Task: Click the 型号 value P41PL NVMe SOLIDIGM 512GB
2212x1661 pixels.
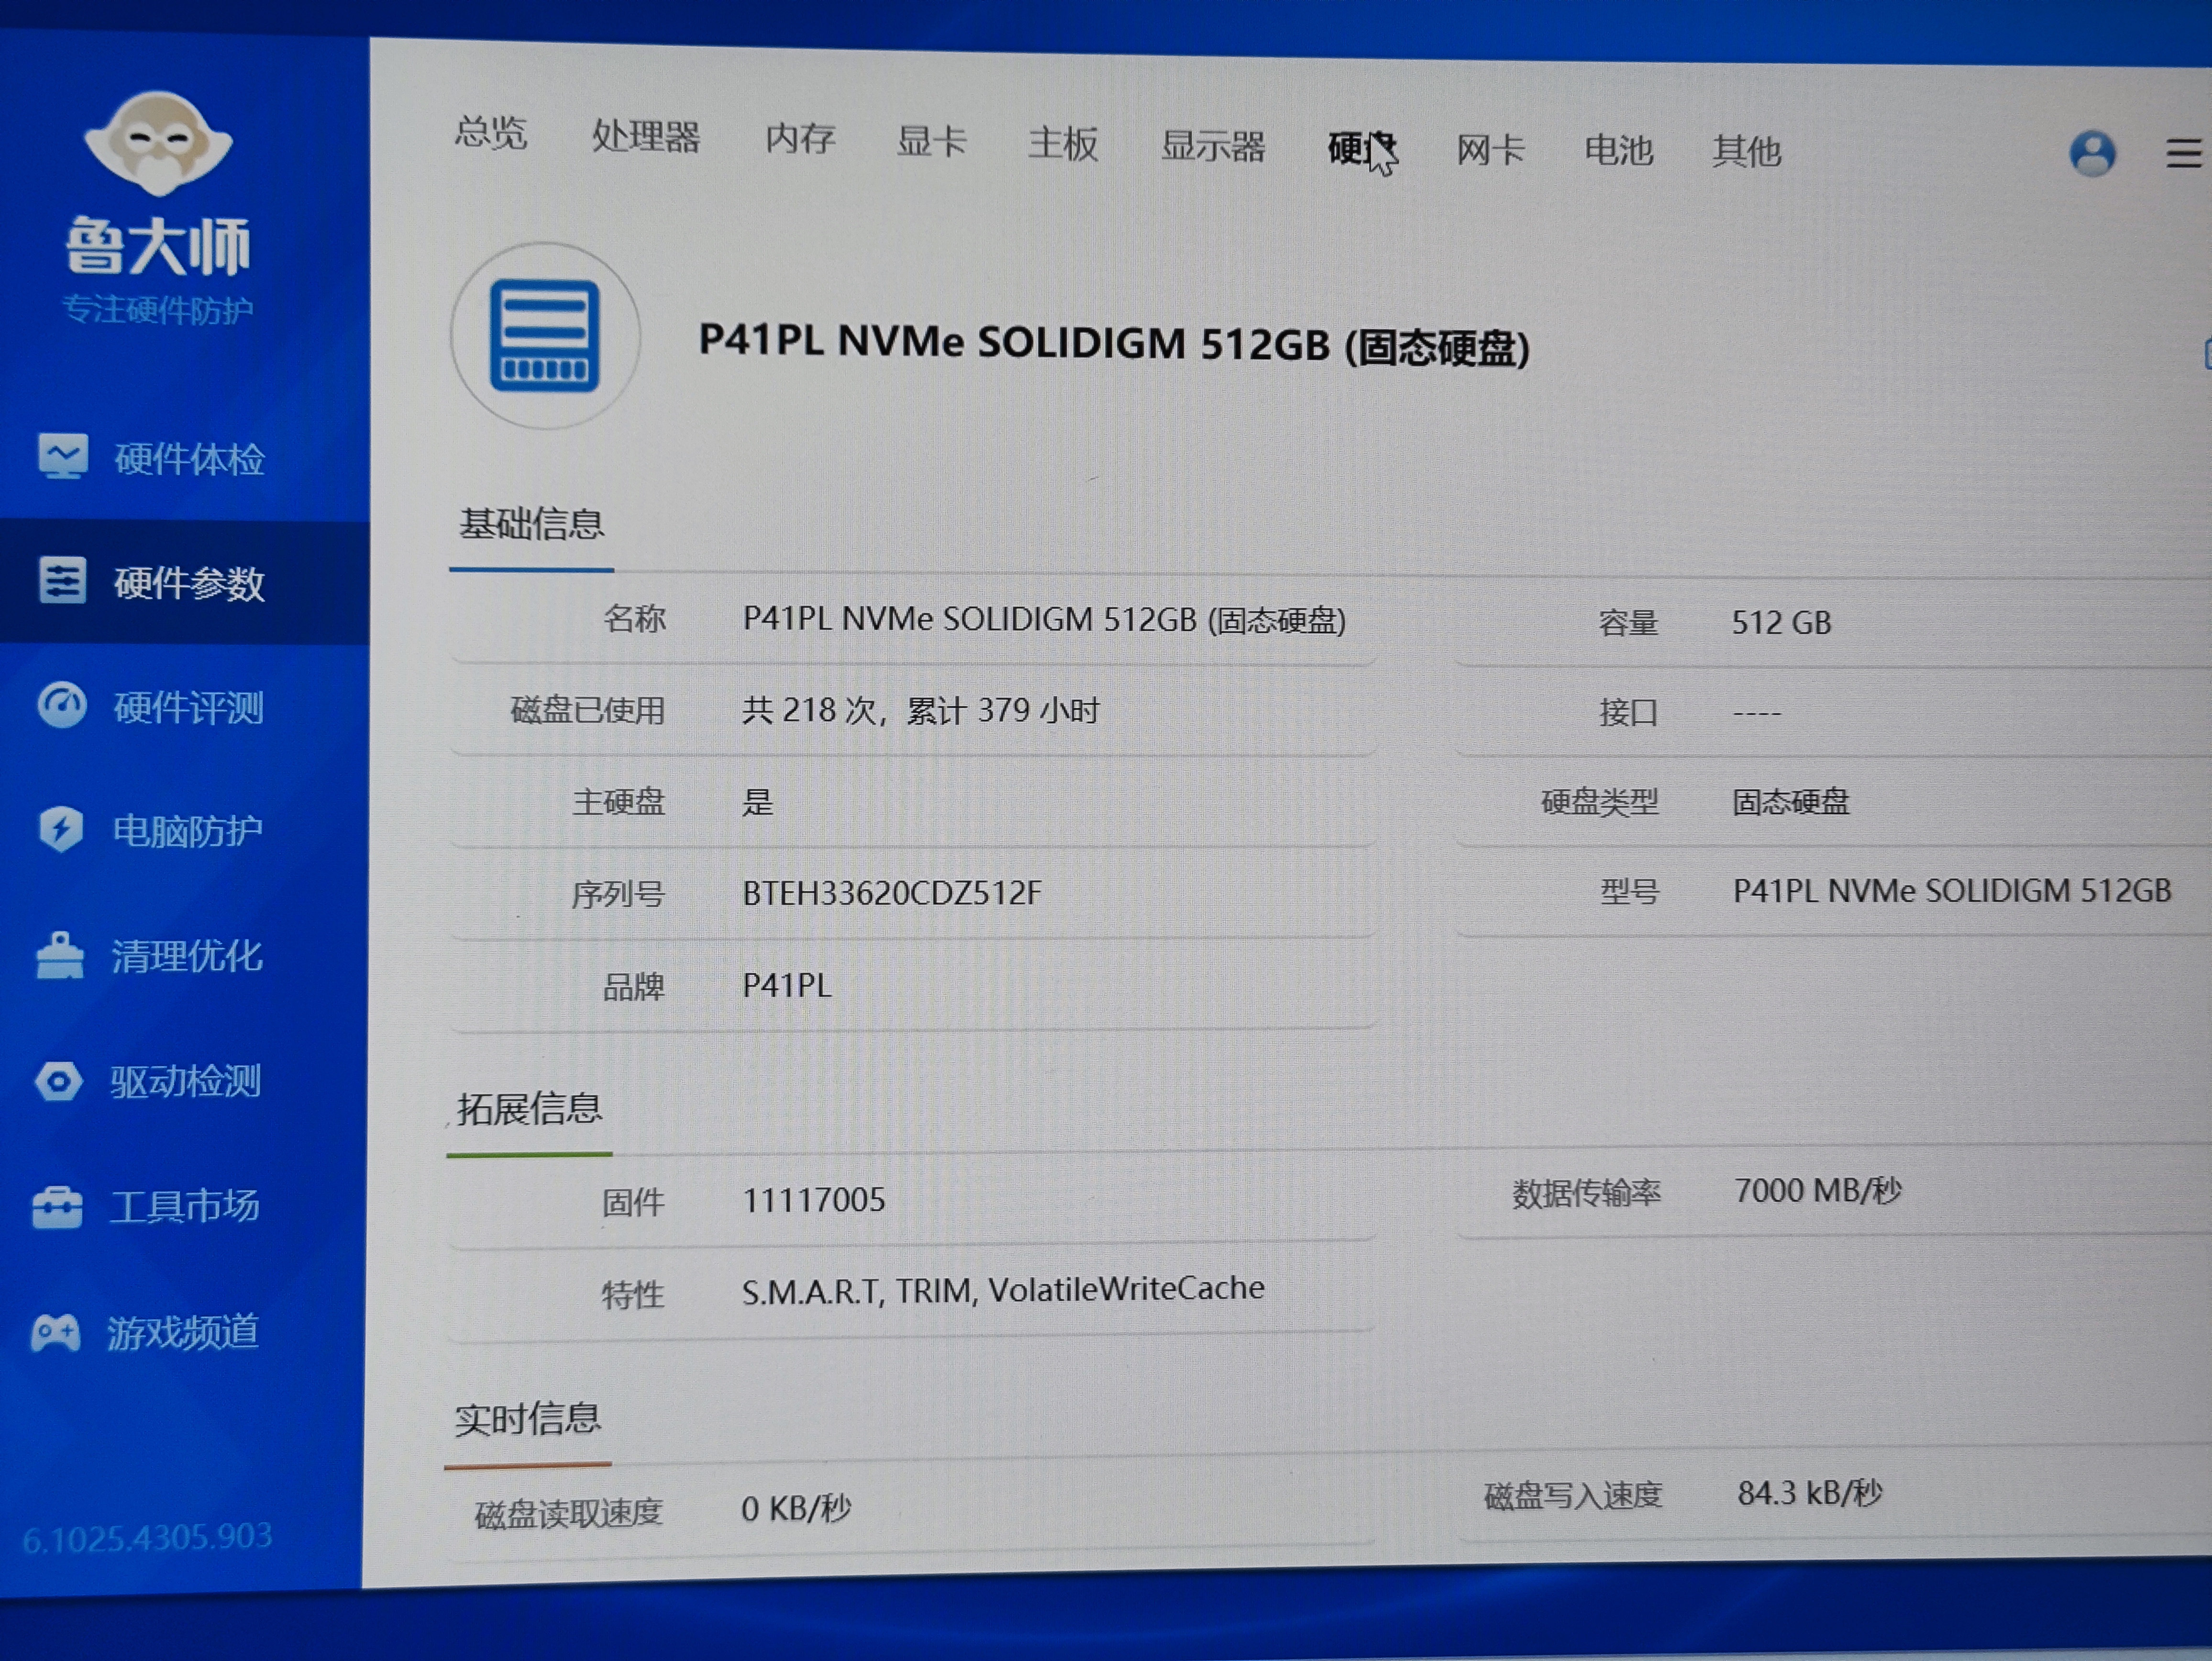Action: coord(1951,890)
